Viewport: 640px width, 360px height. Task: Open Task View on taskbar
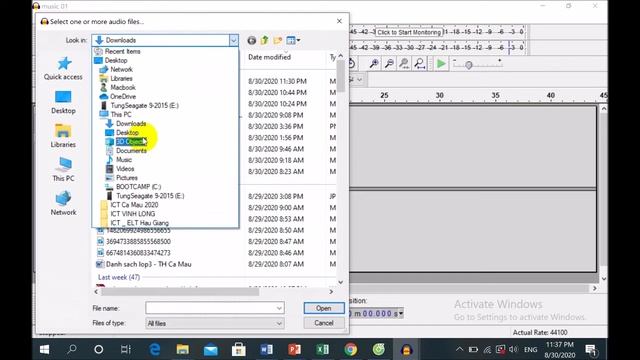[126, 349]
